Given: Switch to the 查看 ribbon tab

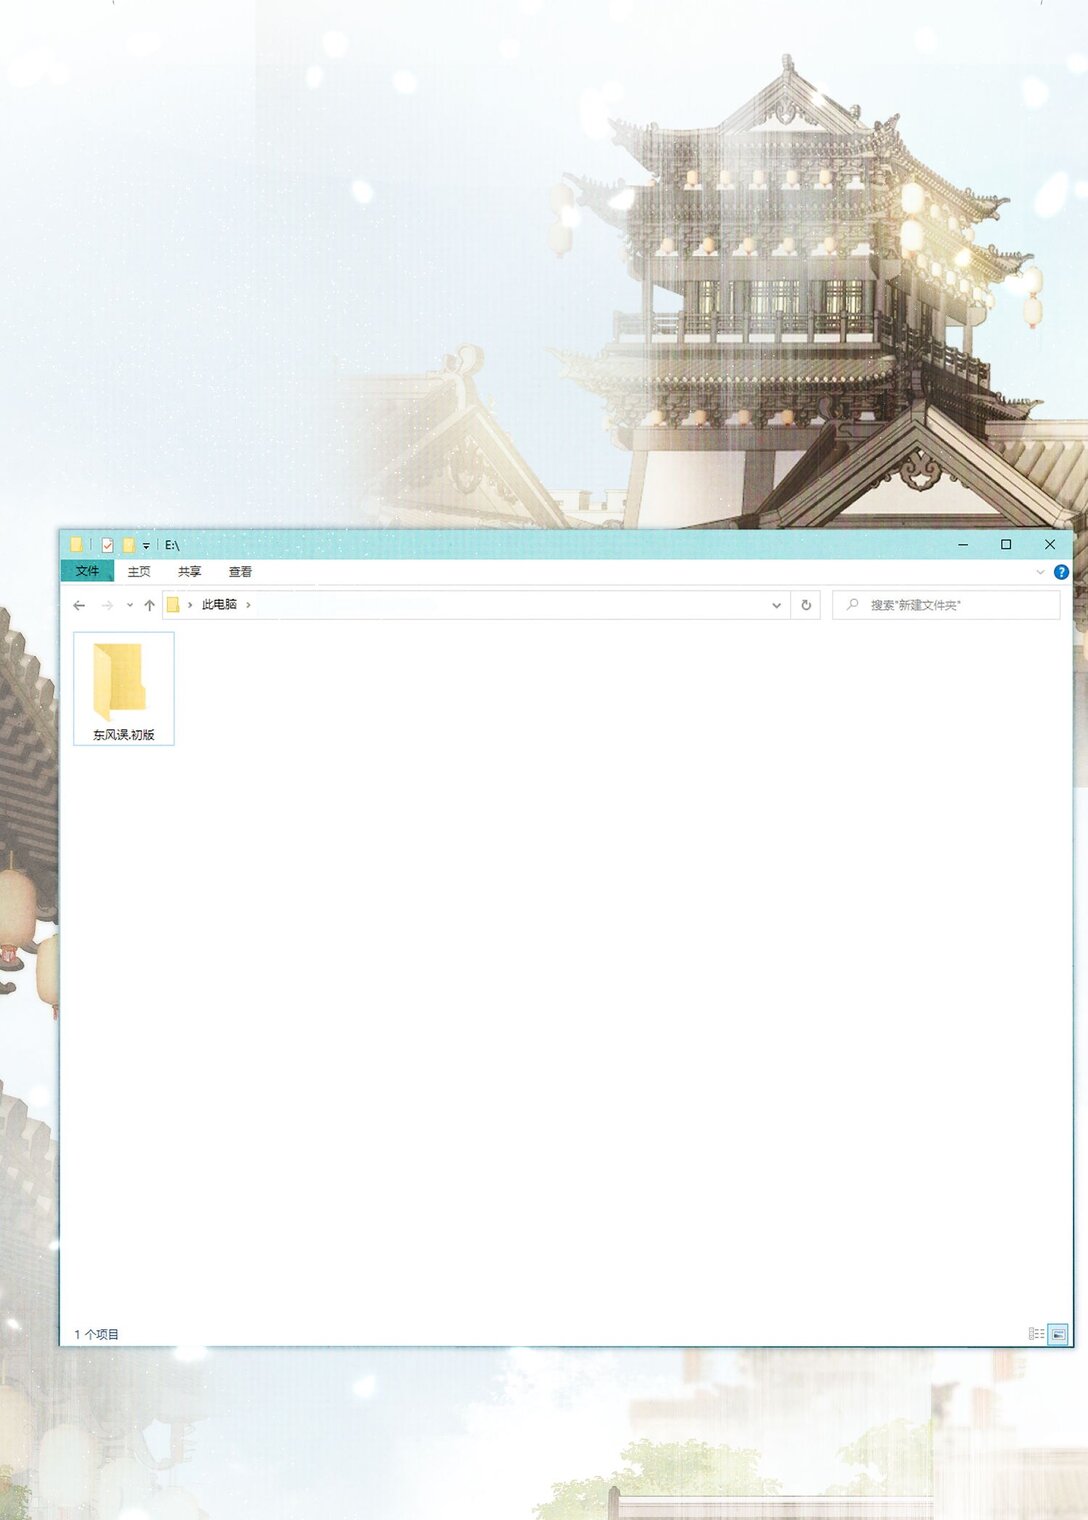Looking at the screenshot, I should click(240, 572).
